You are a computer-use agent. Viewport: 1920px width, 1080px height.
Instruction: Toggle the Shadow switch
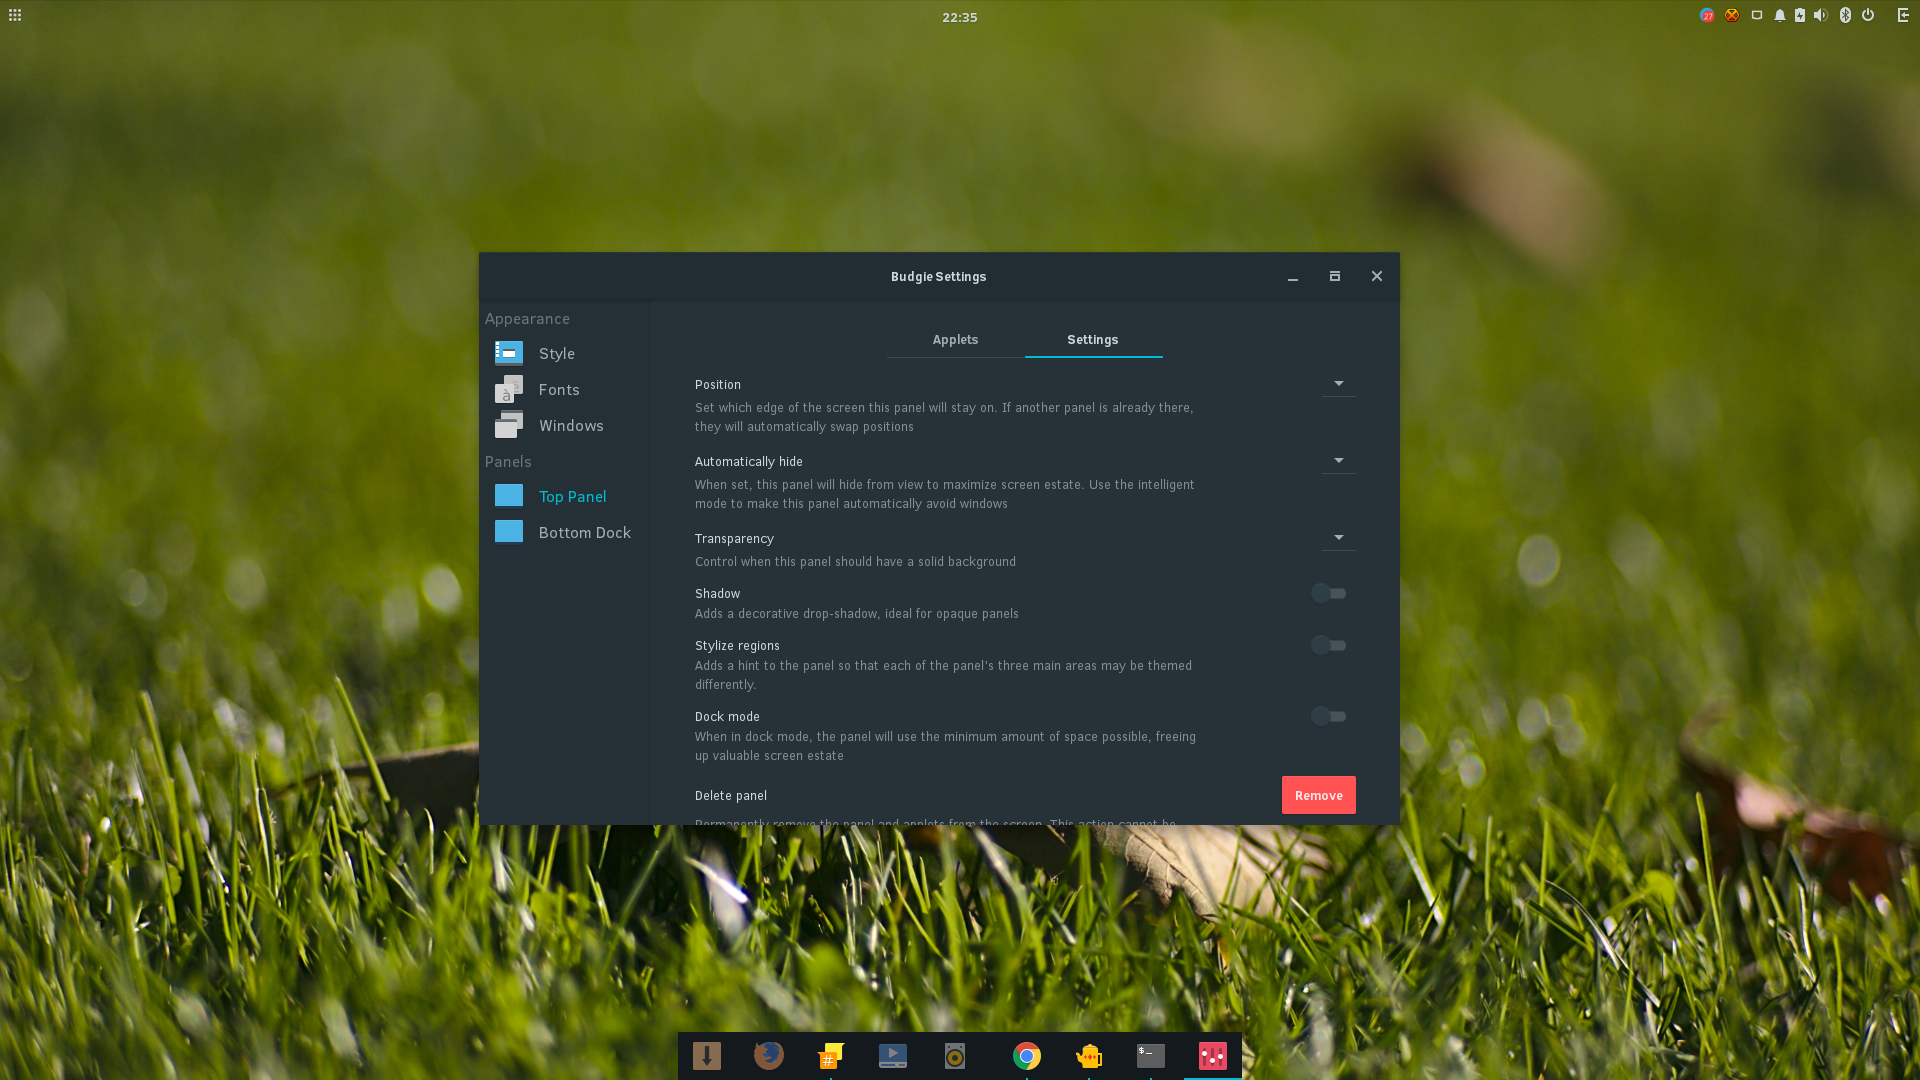tap(1329, 594)
